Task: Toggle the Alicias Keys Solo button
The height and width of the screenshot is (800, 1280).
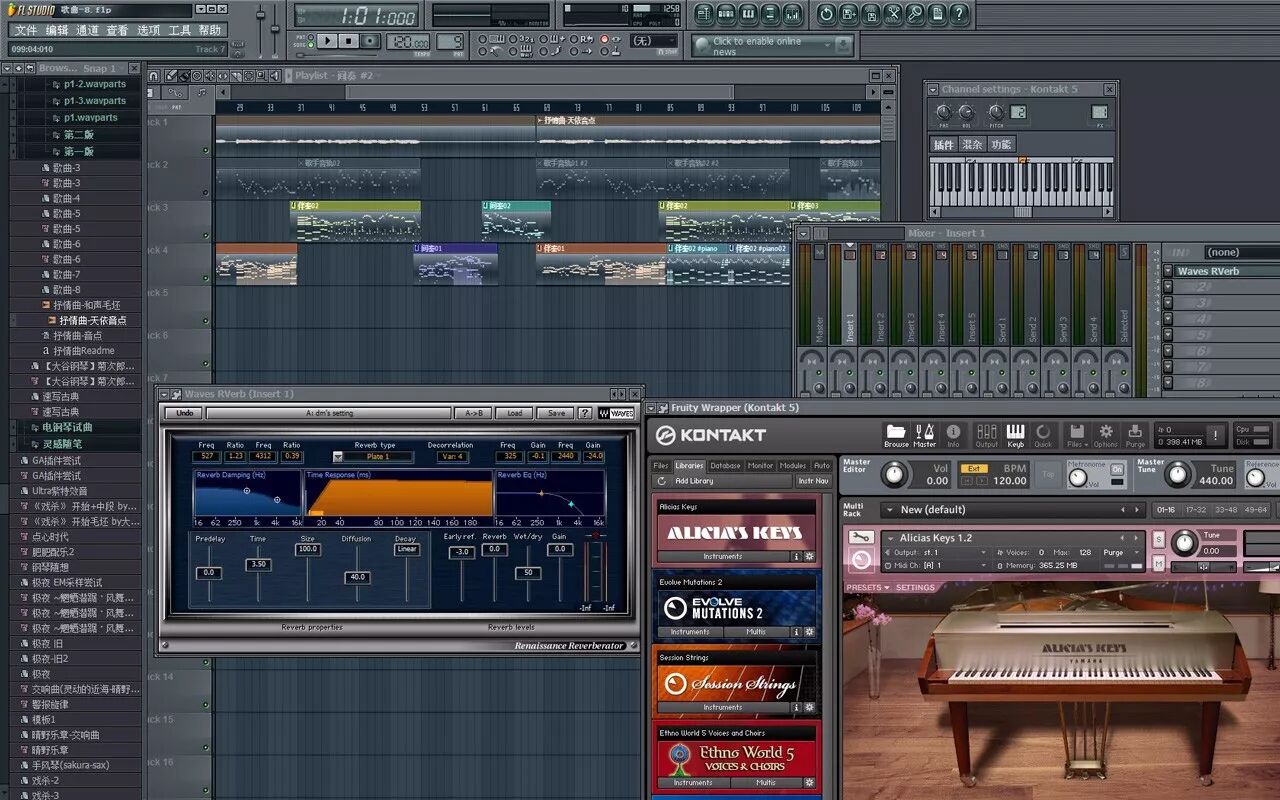Action: tap(1159, 540)
